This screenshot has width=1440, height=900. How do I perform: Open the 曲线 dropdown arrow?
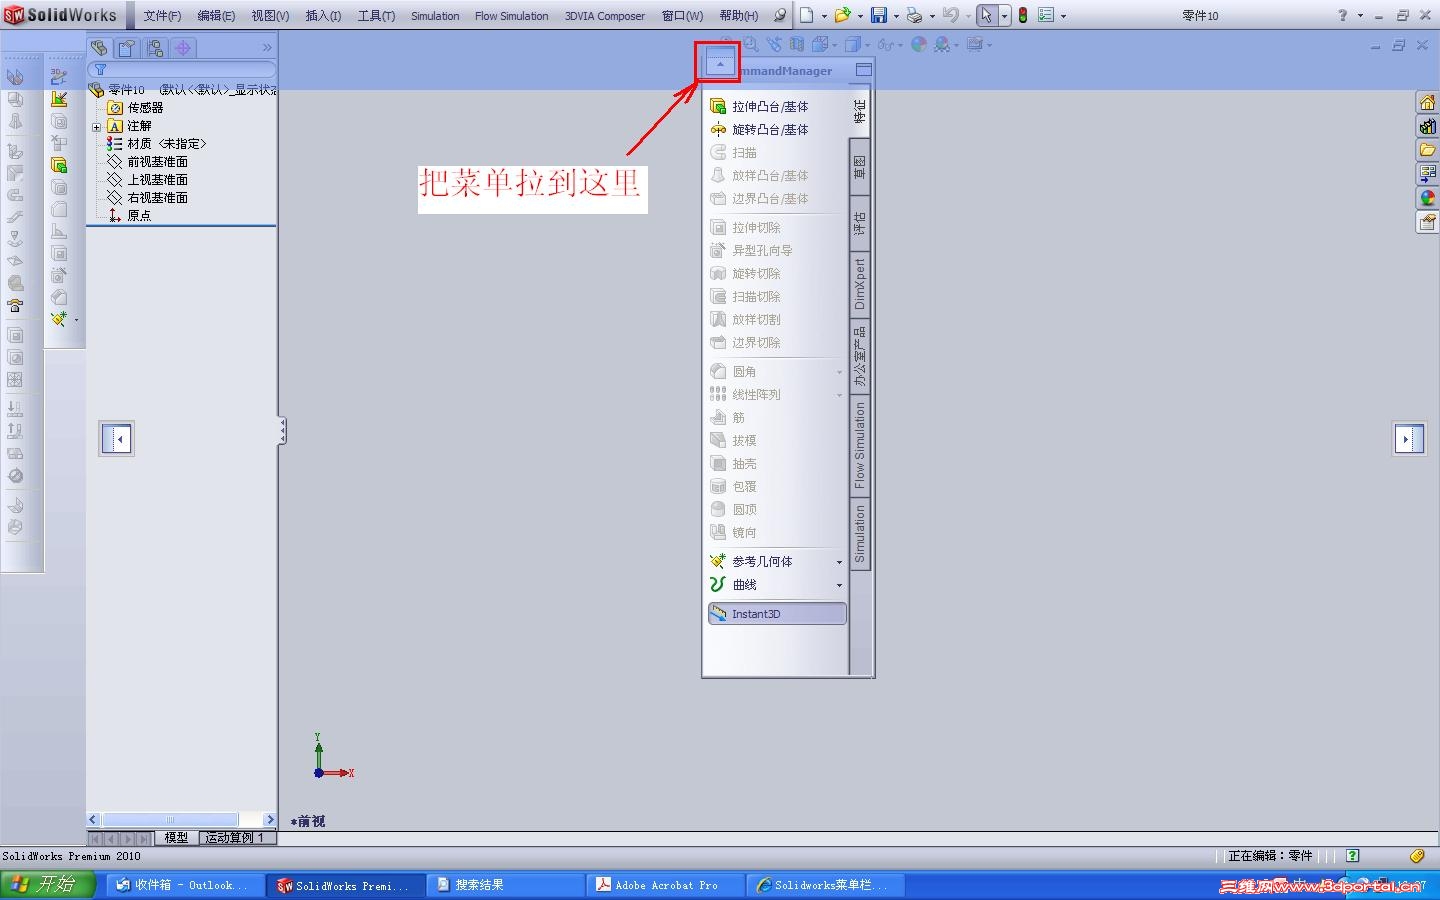839,585
